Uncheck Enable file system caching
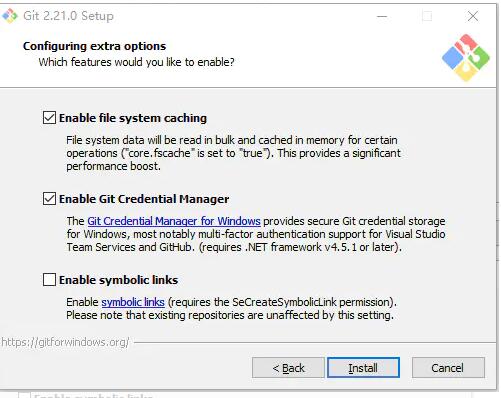This screenshot has height=398, width=501. coord(49,118)
